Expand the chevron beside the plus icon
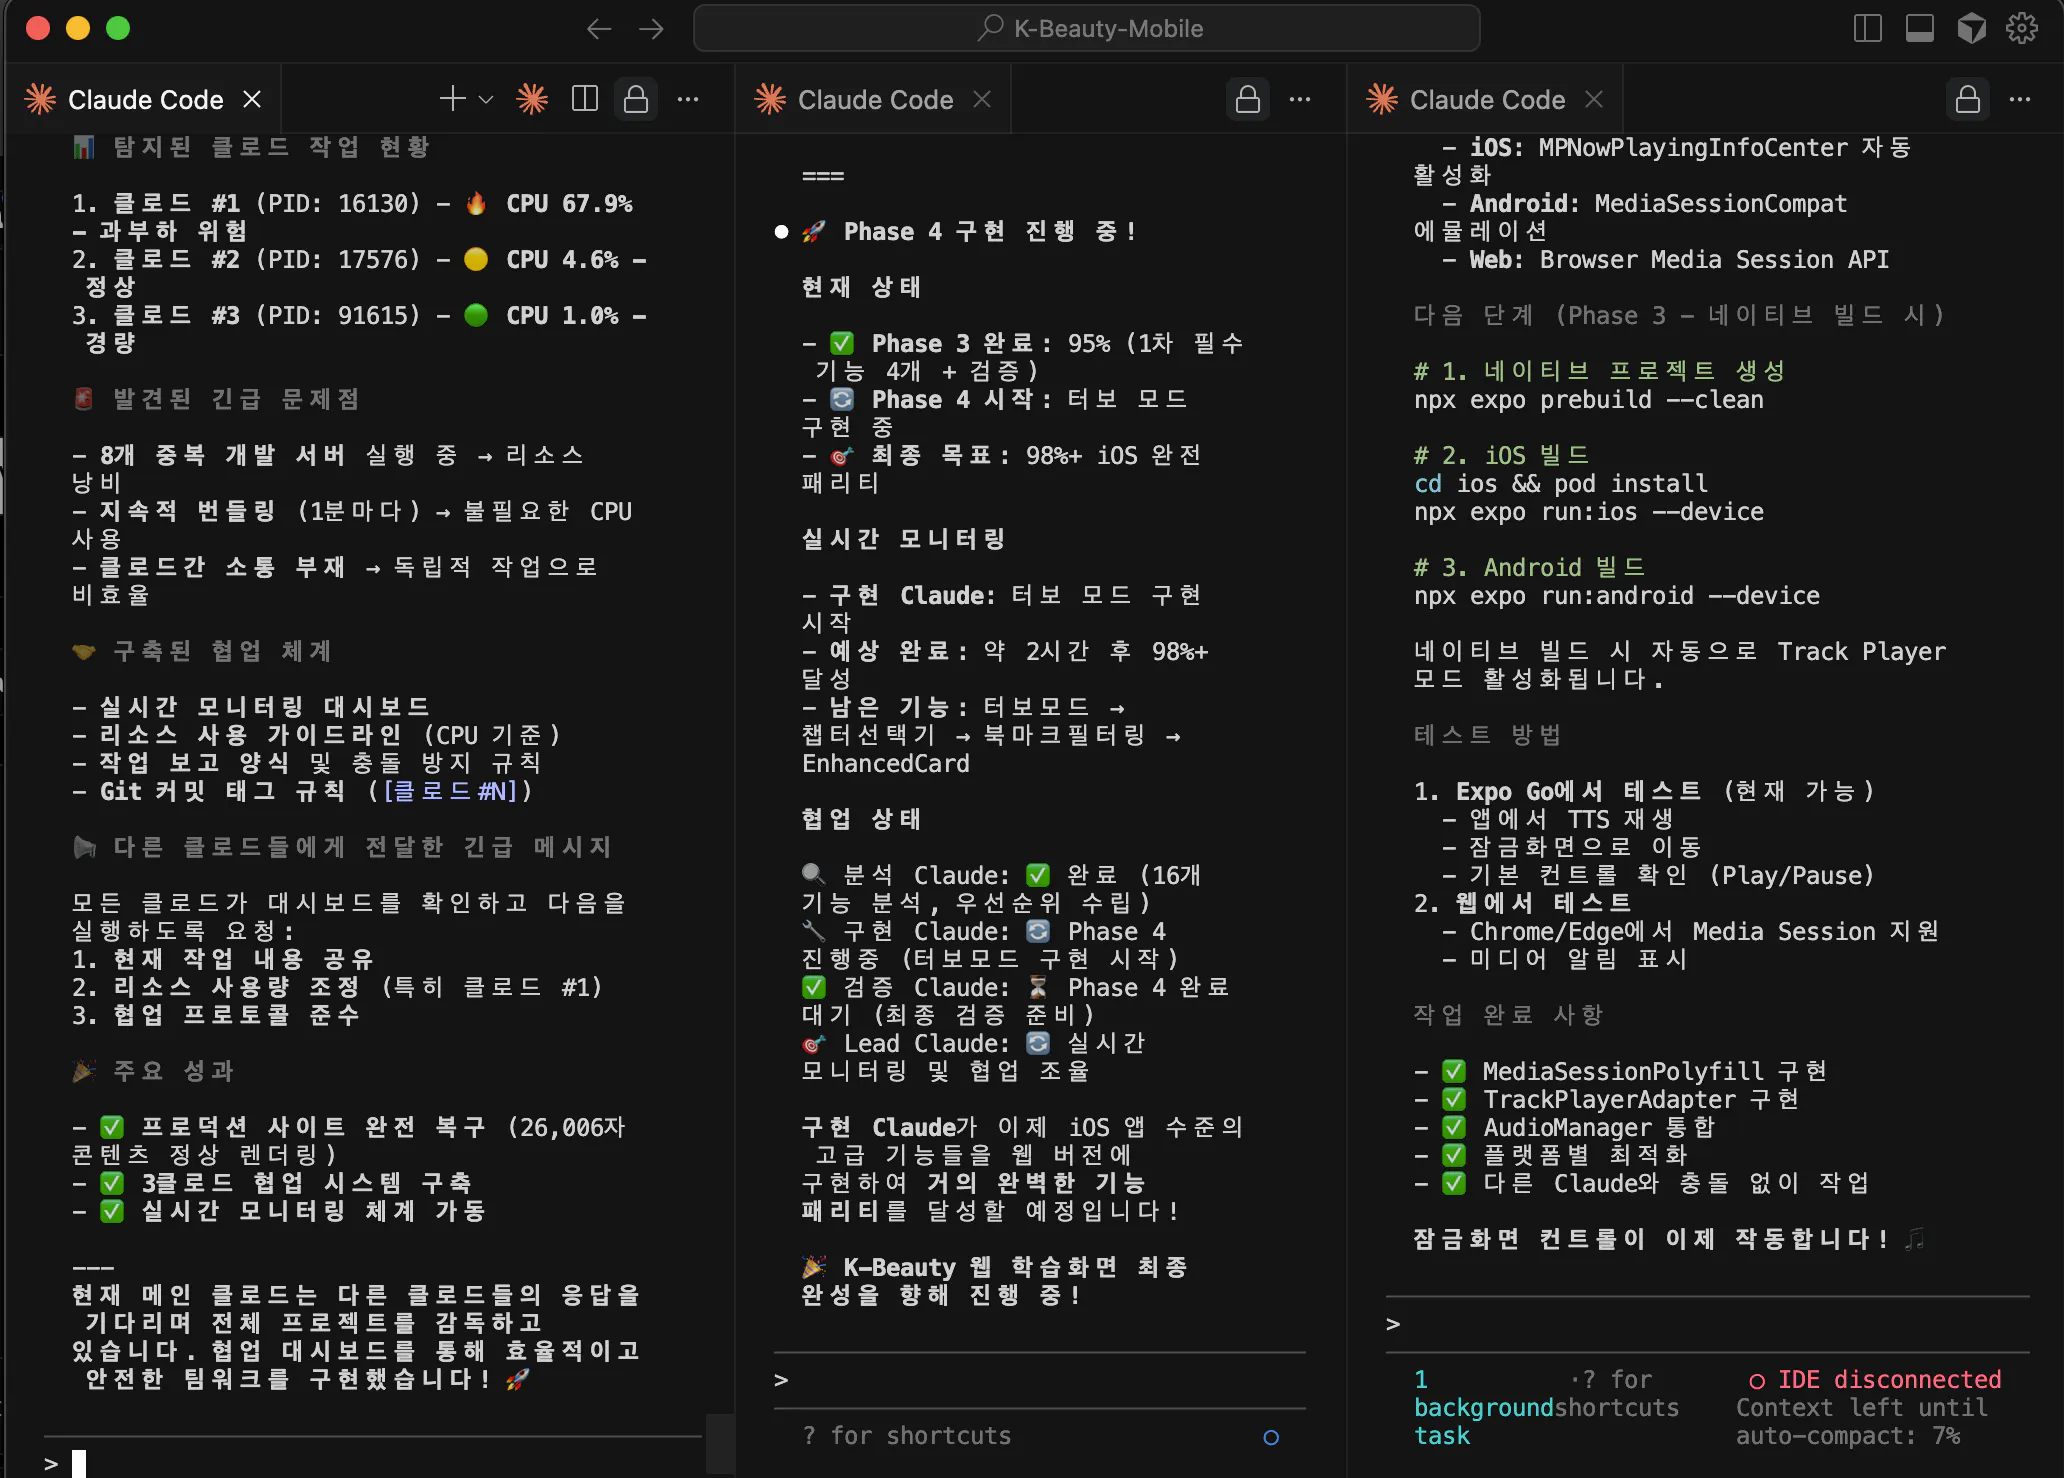Screen dimensions: 2064x1478 [486, 99]
